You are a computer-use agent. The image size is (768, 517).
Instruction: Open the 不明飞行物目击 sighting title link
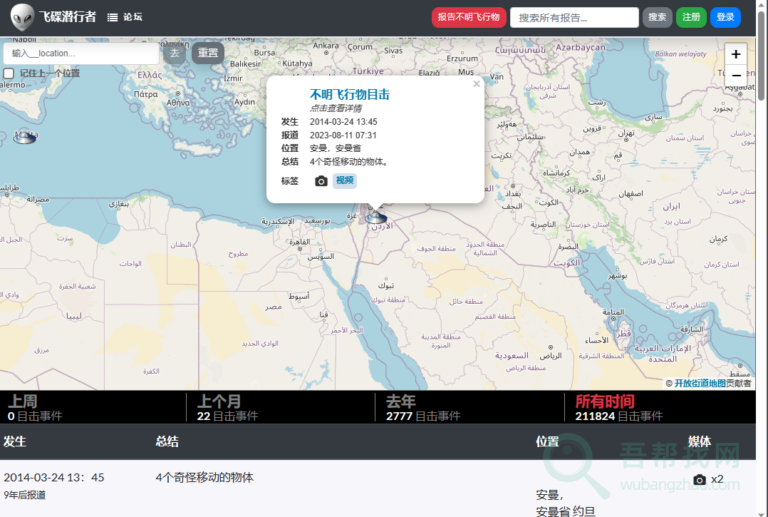[349, 94]
